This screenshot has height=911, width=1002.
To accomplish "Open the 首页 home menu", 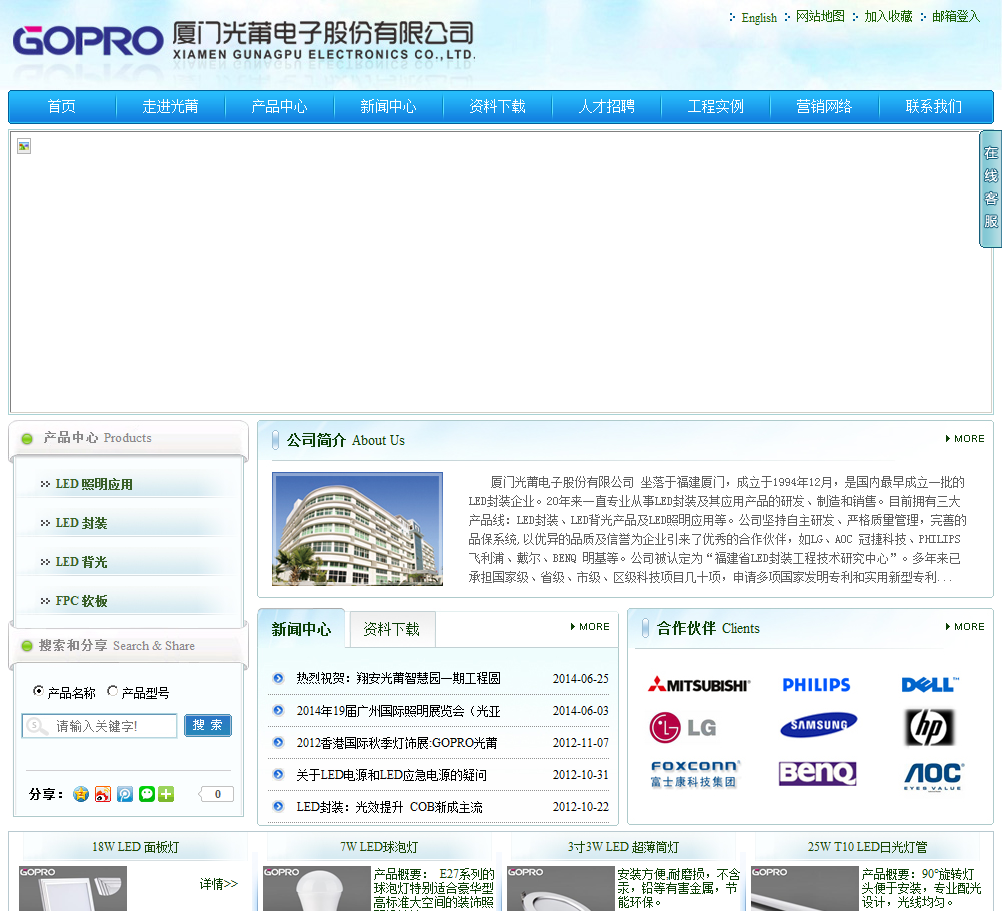I will [x=62, y=107].
